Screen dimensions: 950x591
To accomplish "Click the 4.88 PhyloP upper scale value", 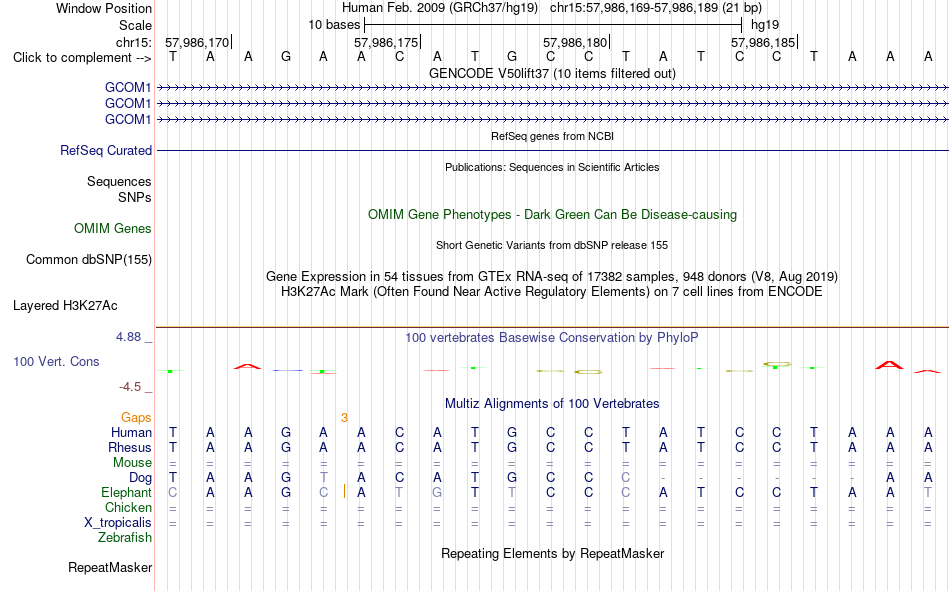I will (x=128, y=337).
